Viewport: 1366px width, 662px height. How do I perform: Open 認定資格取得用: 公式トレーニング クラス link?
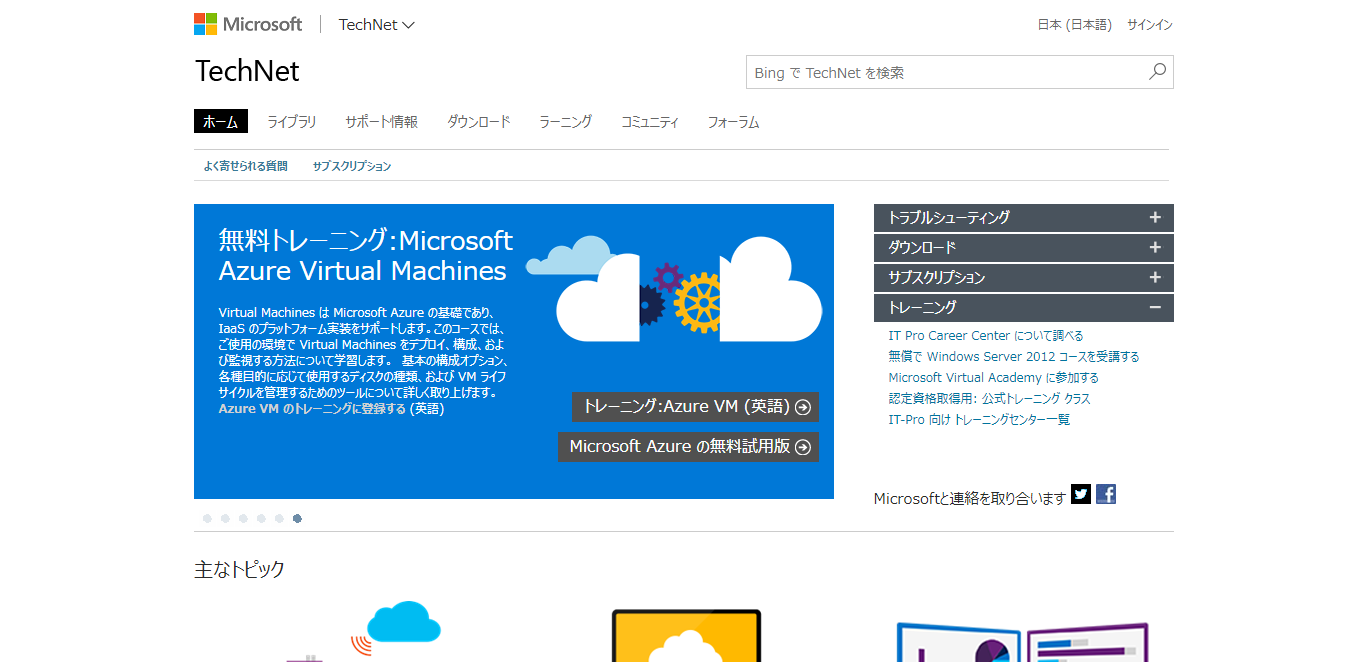click(x=990, y=399)
